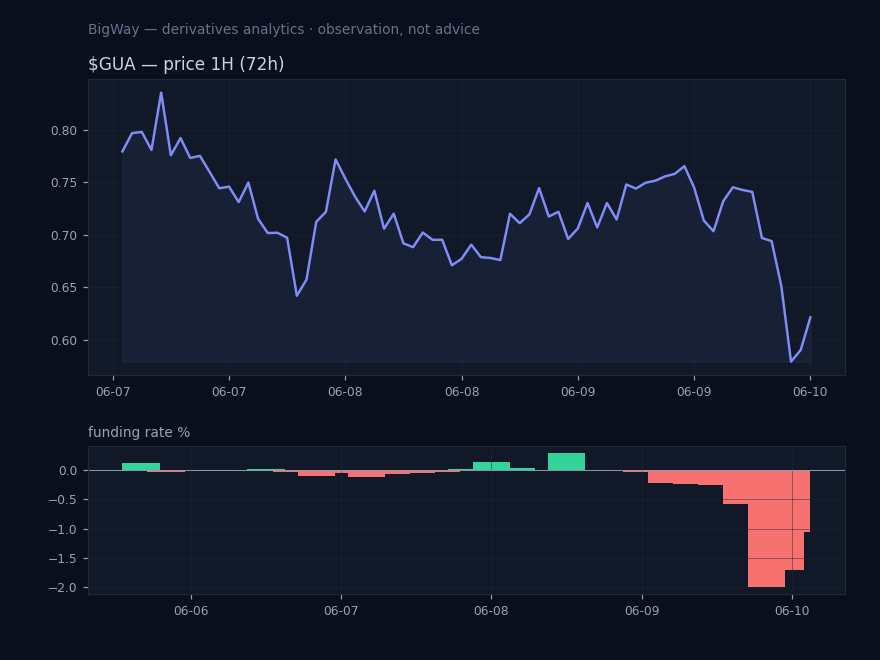Click the highest peak of the price line

coord(161,93)
